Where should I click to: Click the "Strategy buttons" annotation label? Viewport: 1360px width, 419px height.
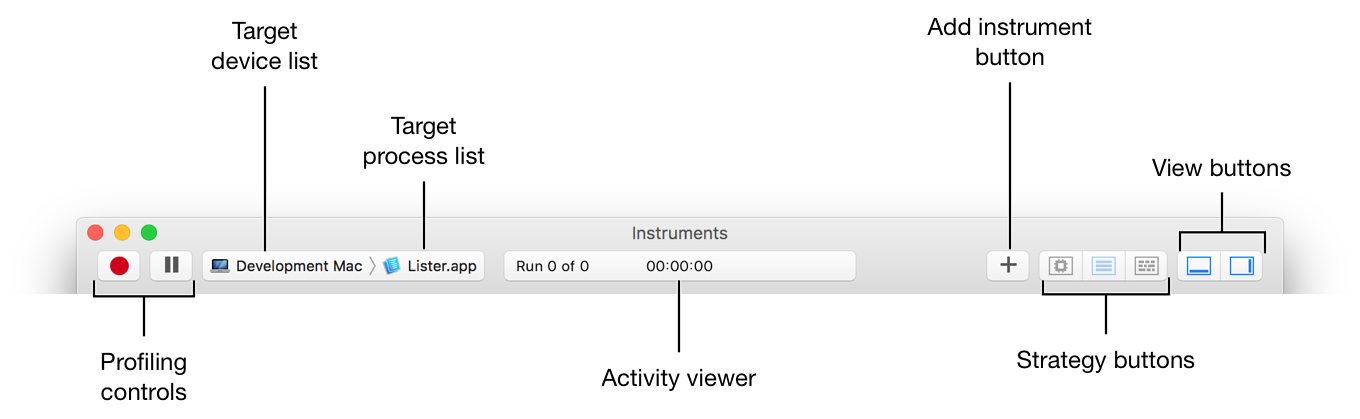(x=1105, y=360)
